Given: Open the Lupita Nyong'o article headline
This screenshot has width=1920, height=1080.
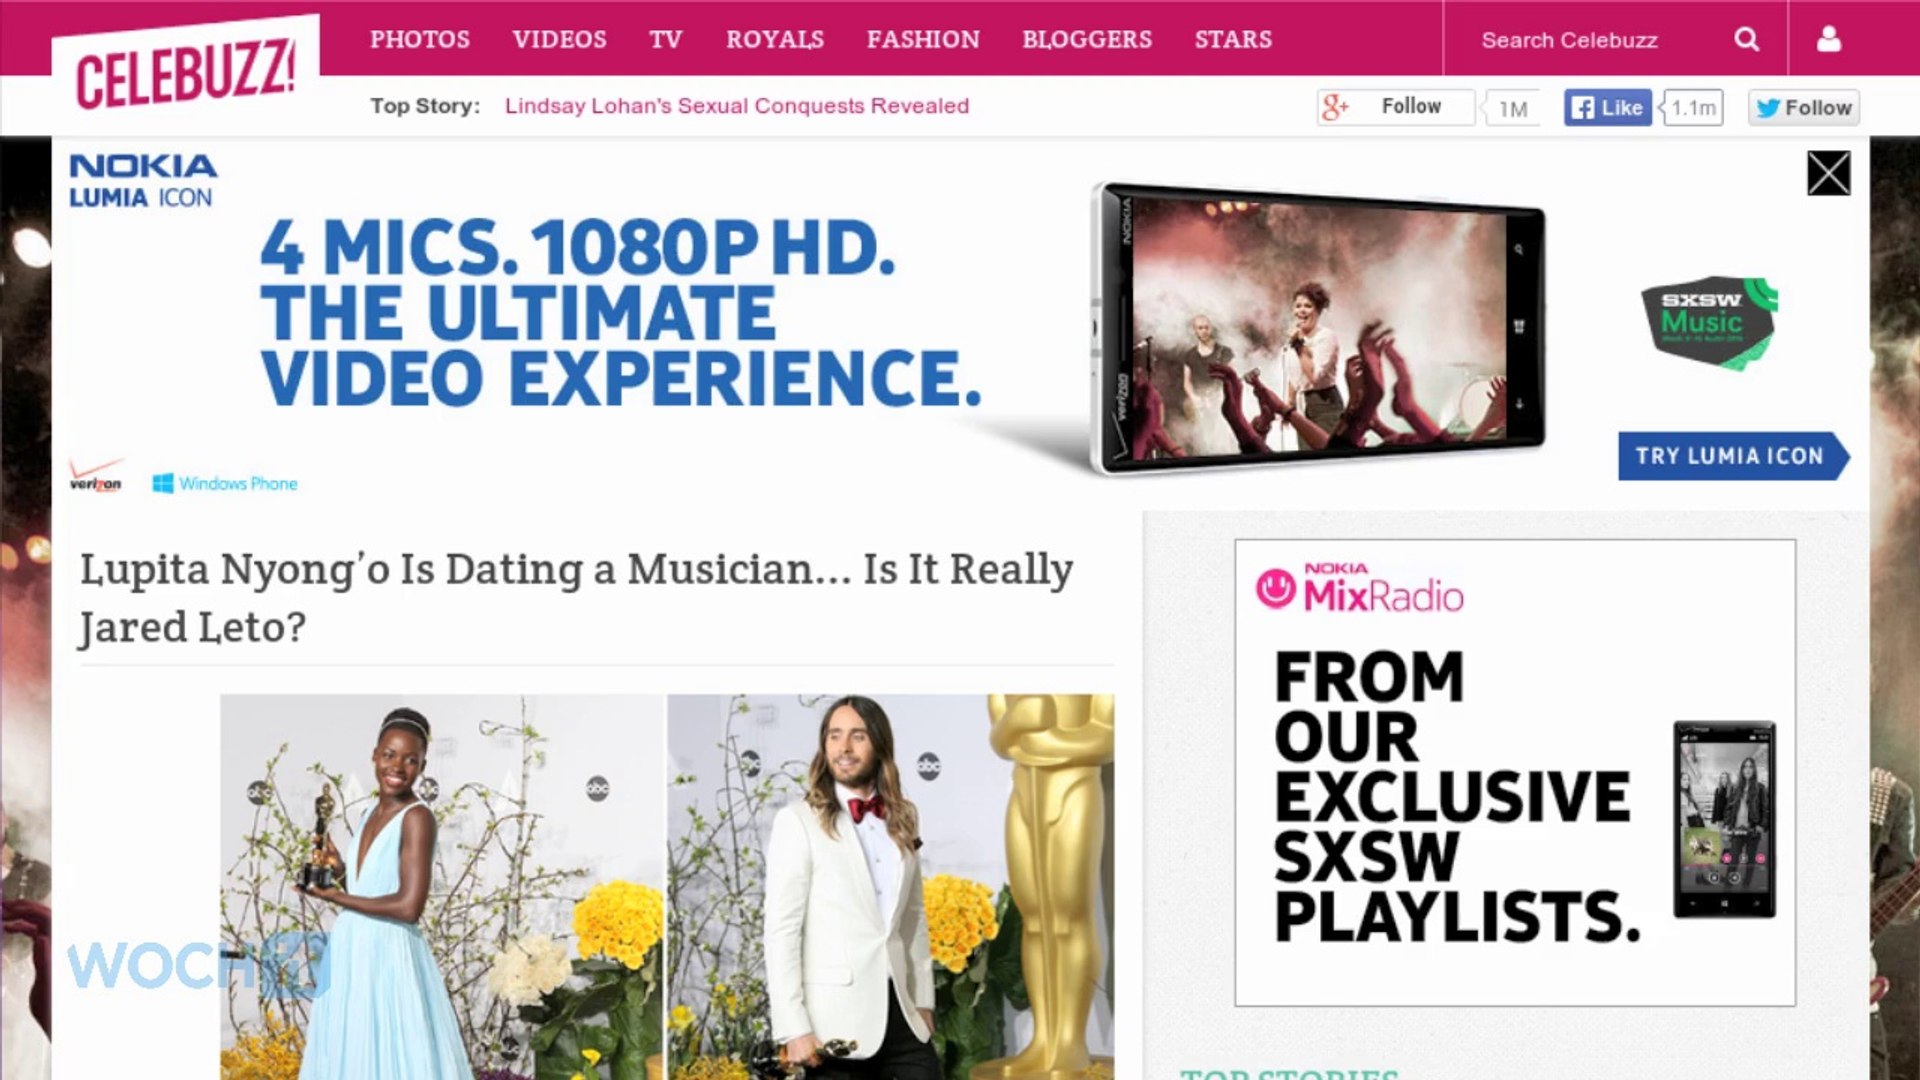Looking at the screenshot, I should (577, 598).
